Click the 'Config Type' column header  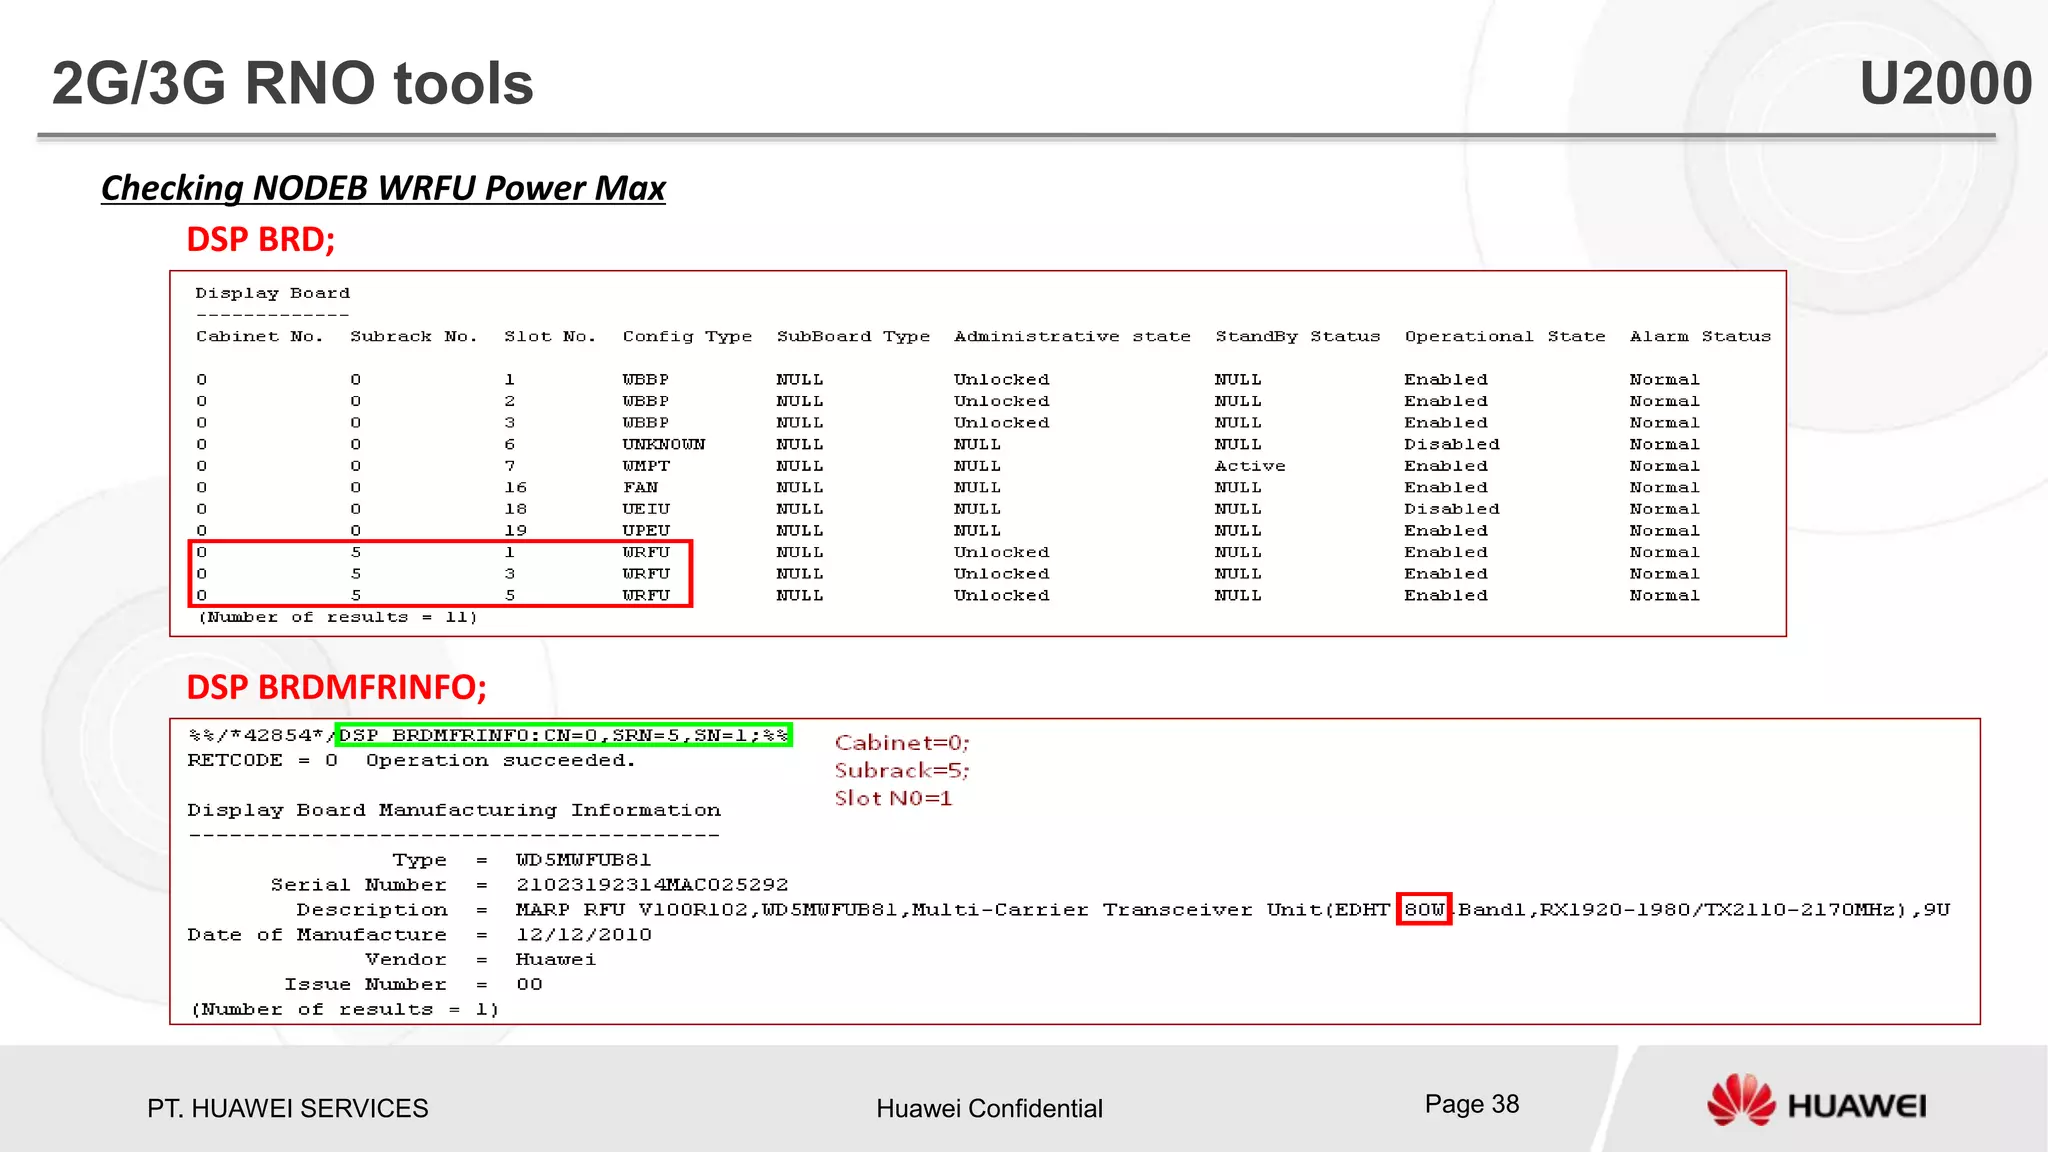[x=687, y=337]
